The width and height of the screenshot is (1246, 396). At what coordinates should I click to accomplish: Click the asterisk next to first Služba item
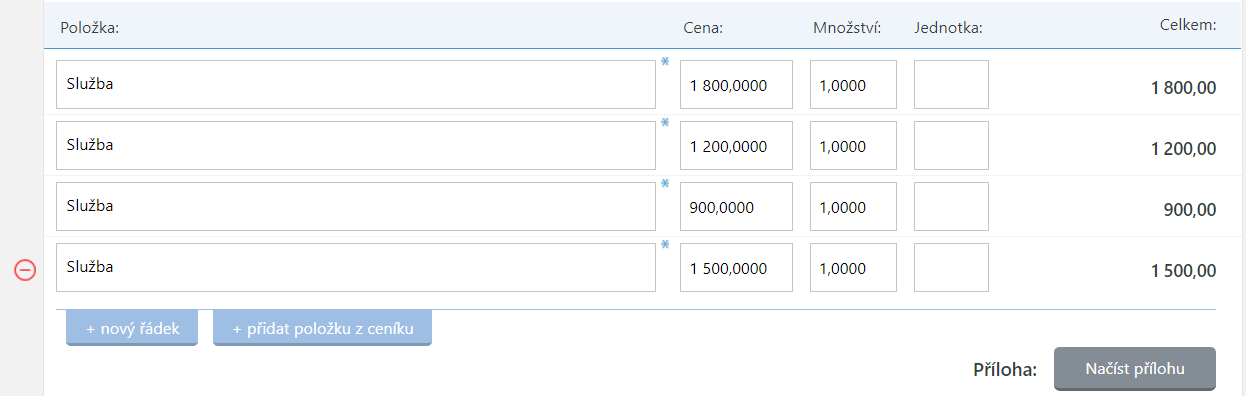[665, 62]
